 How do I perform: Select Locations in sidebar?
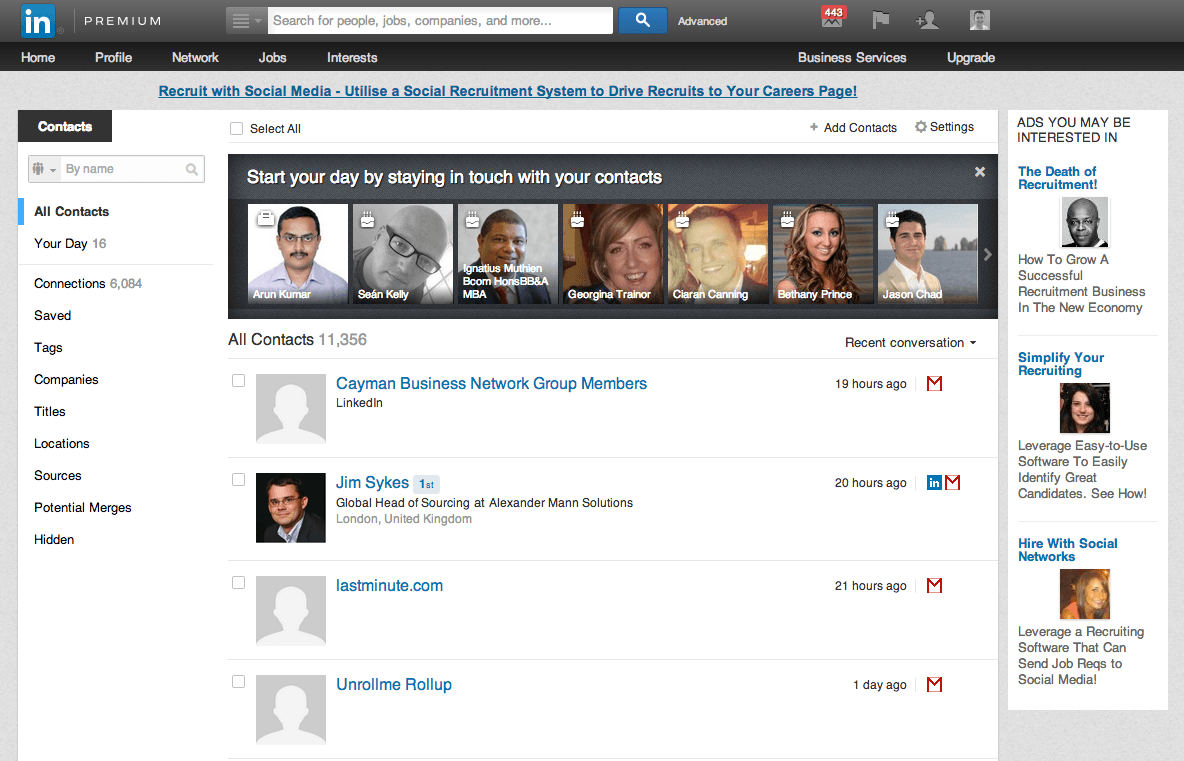point(61,444)
